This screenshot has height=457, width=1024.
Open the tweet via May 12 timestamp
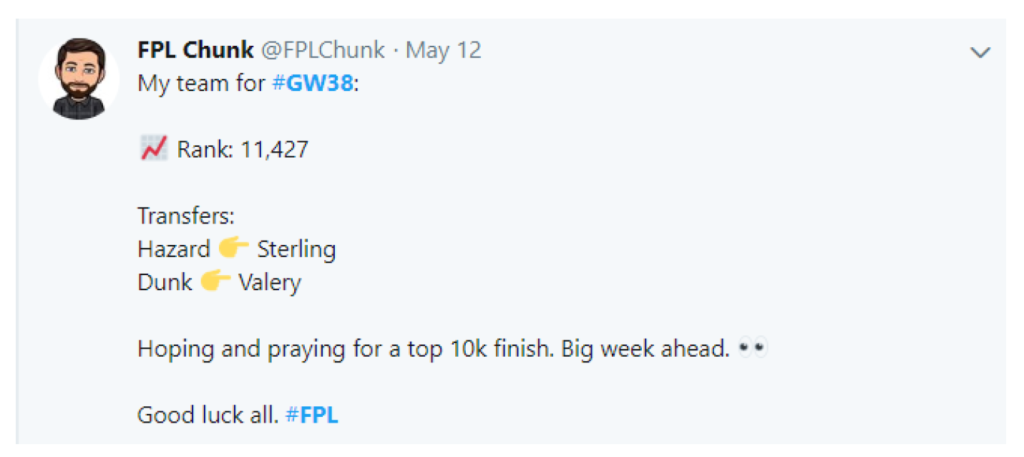point(443,50)
